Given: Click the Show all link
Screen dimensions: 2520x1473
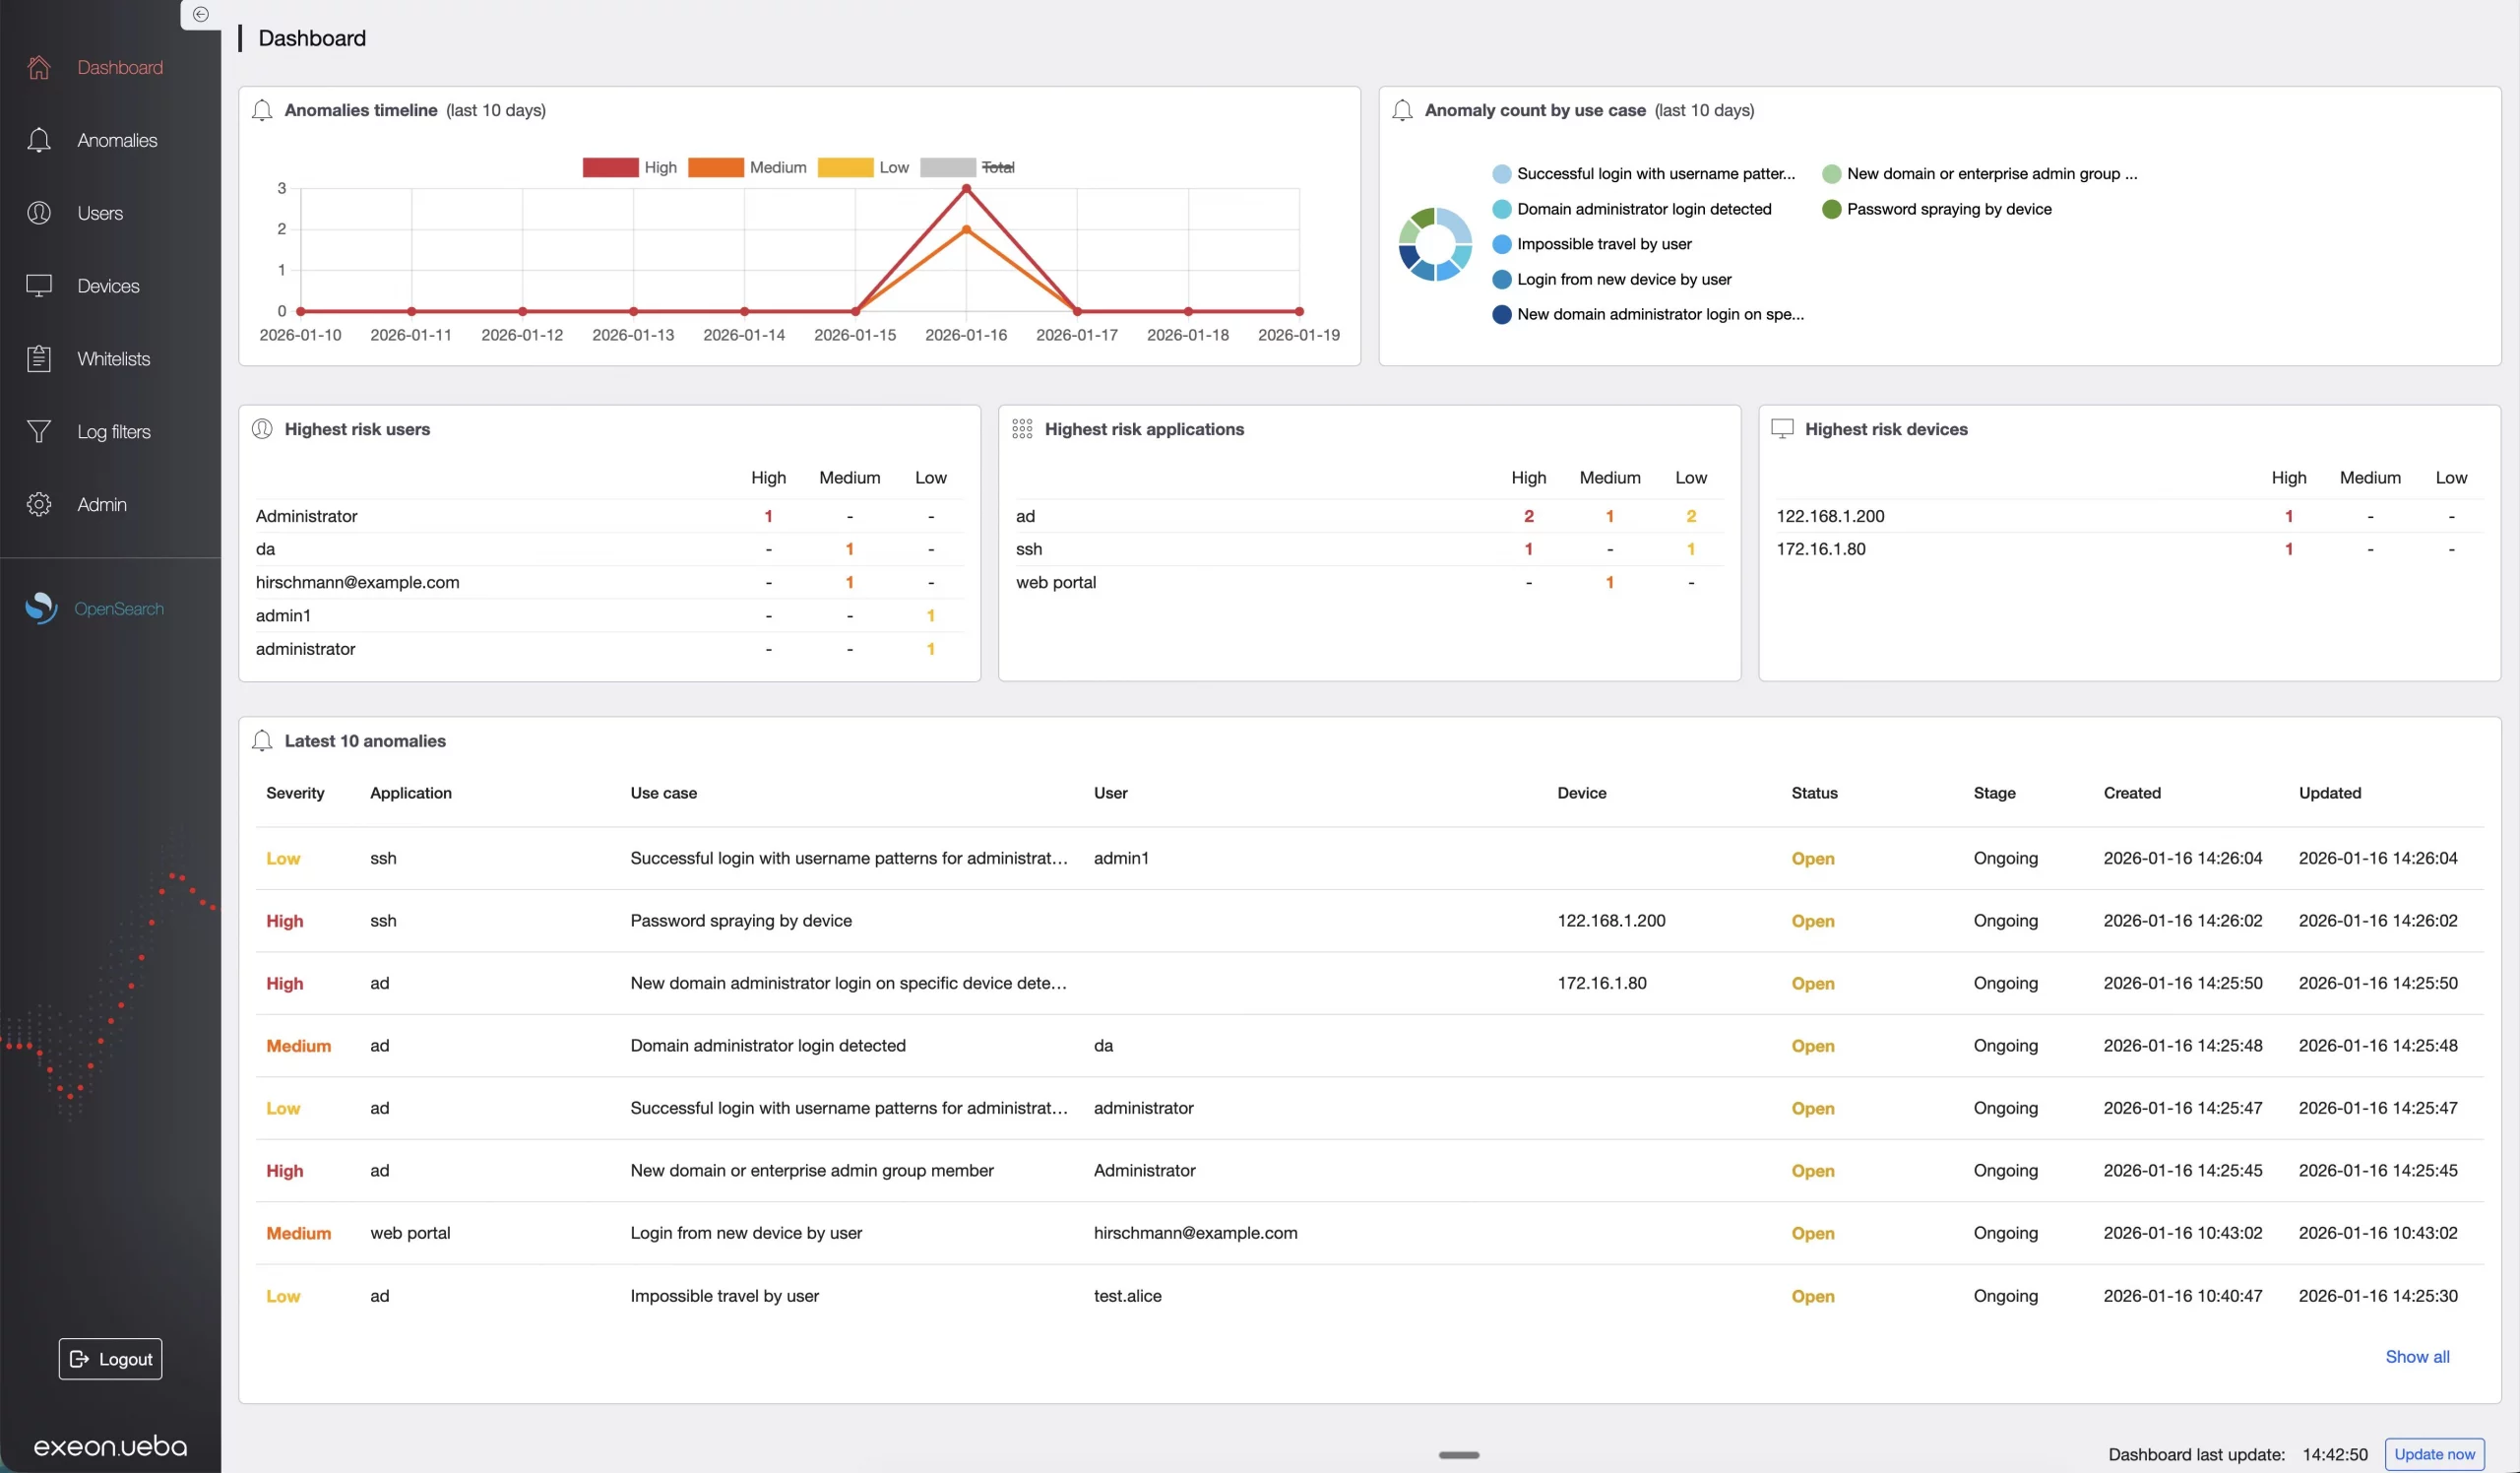Looking at the screenshot, I should coord(2416,1356).
